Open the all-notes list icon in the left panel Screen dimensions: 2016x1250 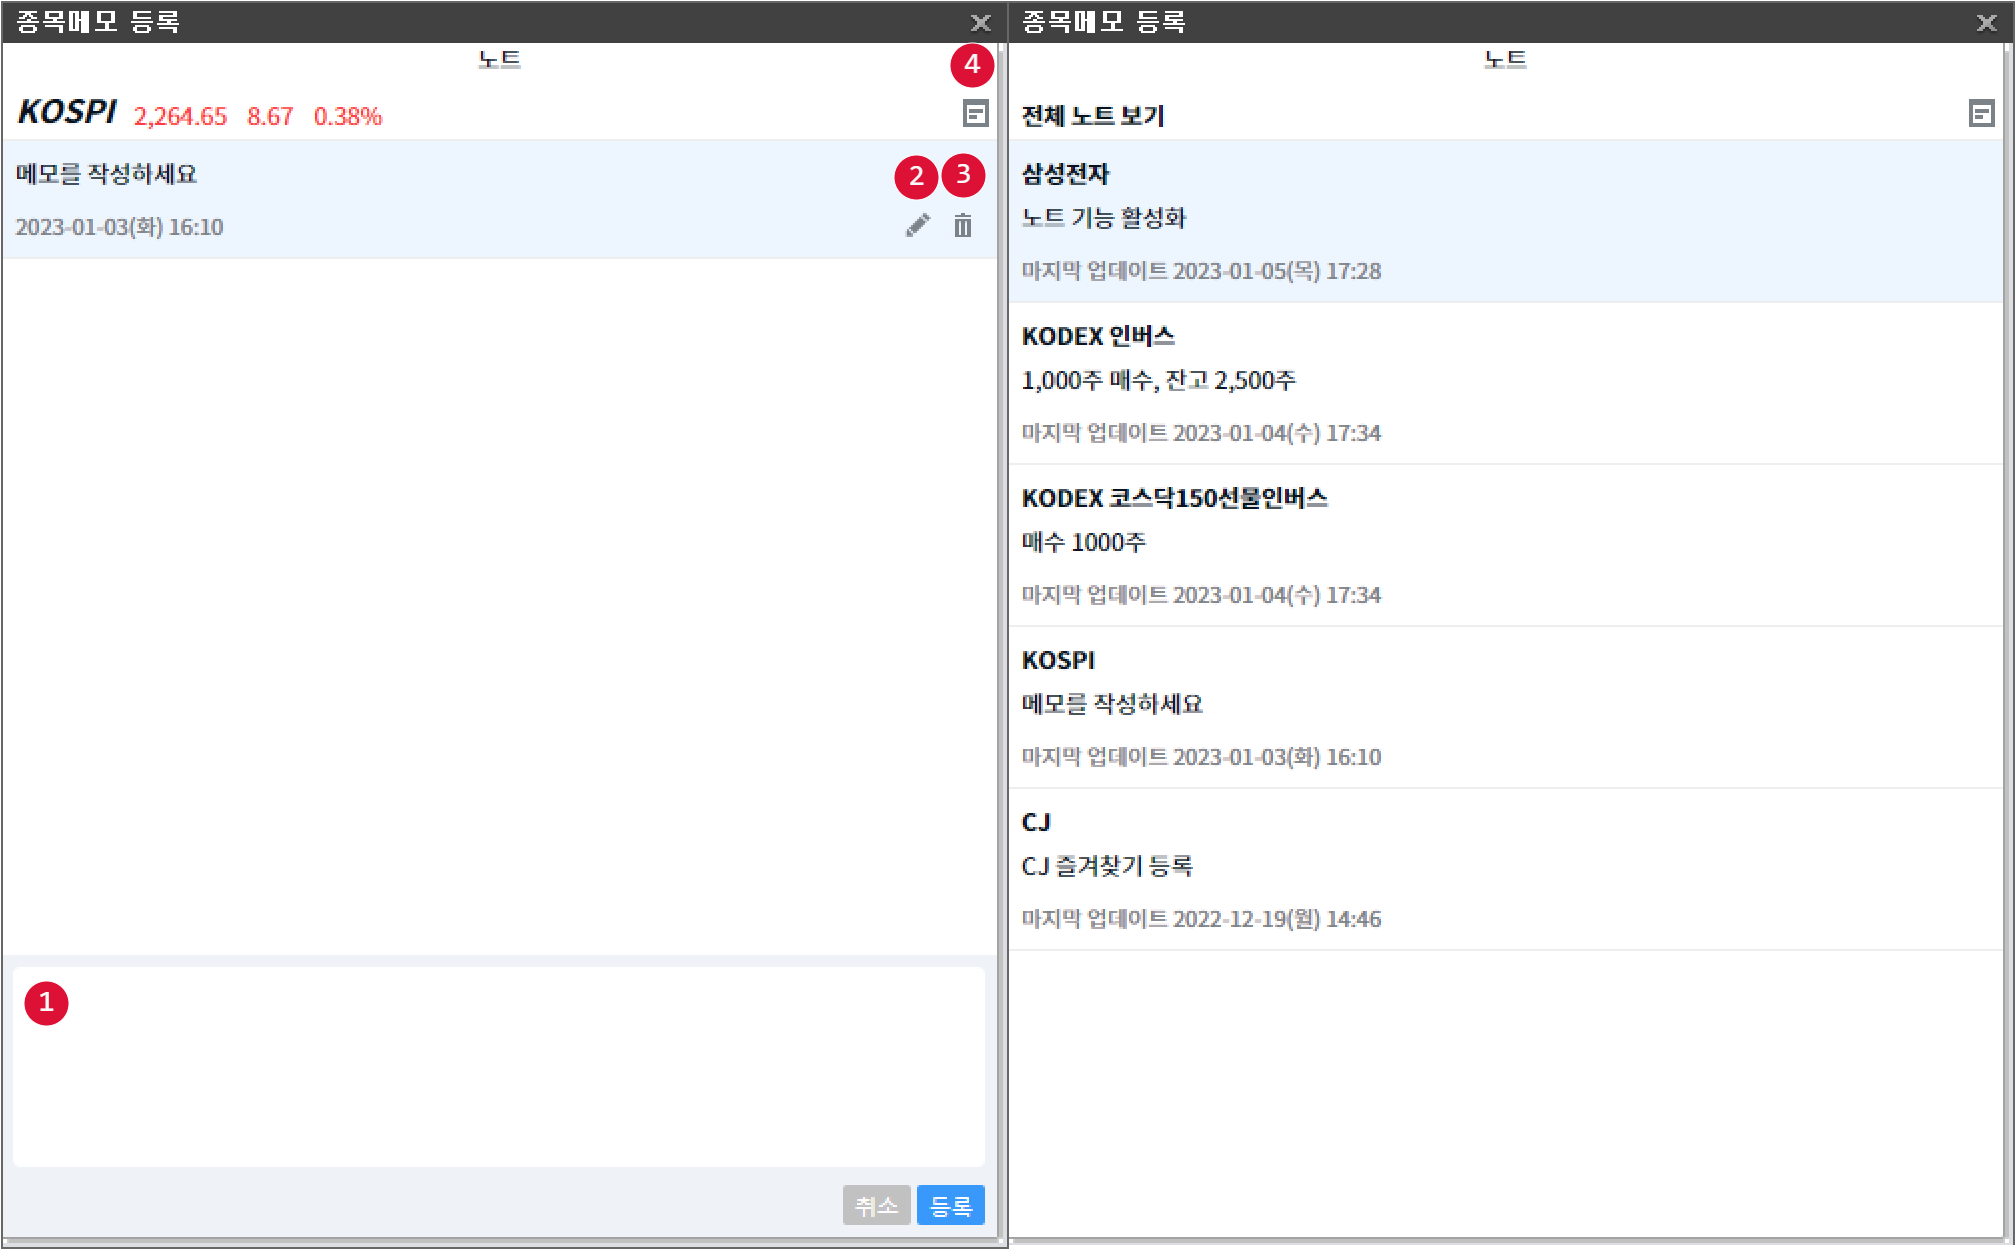point(975,114)
